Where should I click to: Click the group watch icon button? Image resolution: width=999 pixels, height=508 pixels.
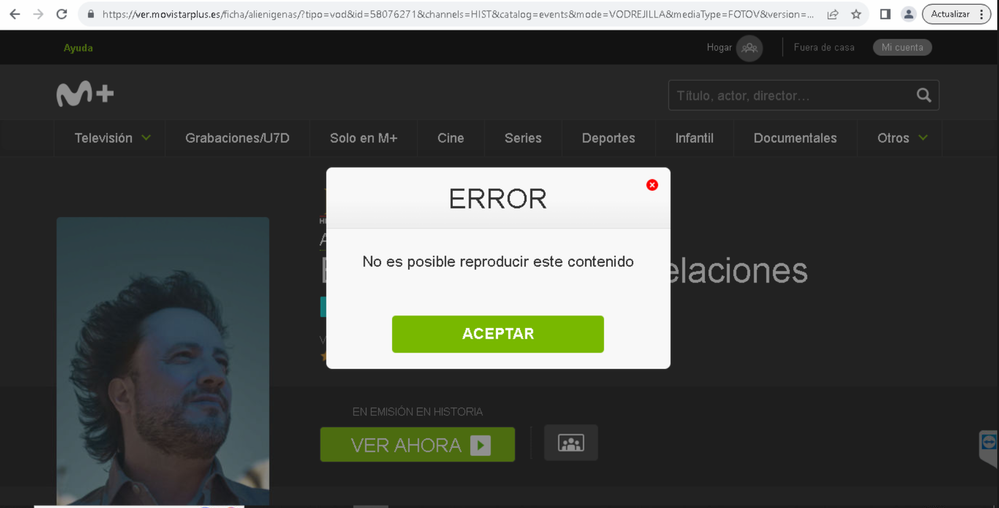coord(571,443)
